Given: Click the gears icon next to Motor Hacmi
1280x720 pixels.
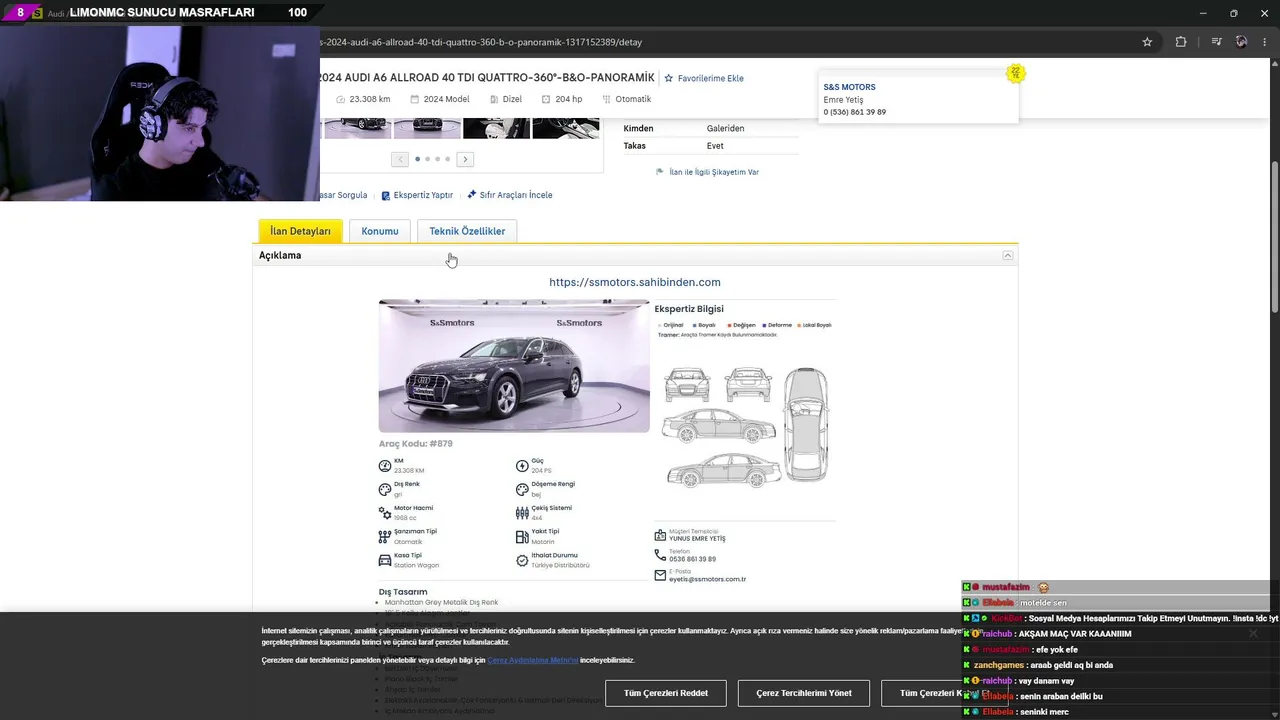Looking at the screenshot, I should [x=385, y=513].
